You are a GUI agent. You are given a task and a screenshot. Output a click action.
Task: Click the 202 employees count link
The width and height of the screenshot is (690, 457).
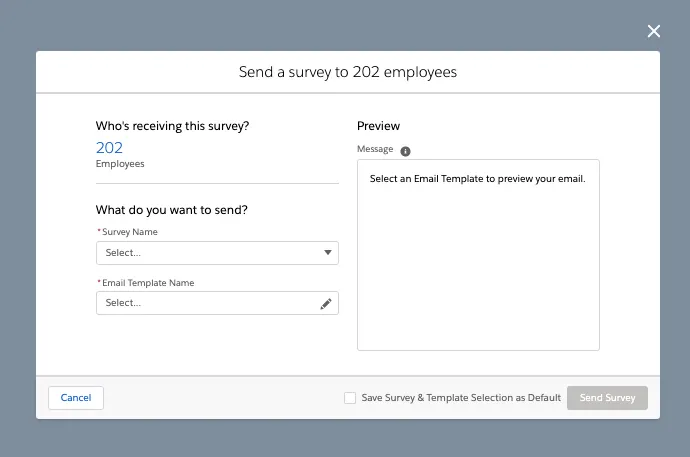click(109, 148)
